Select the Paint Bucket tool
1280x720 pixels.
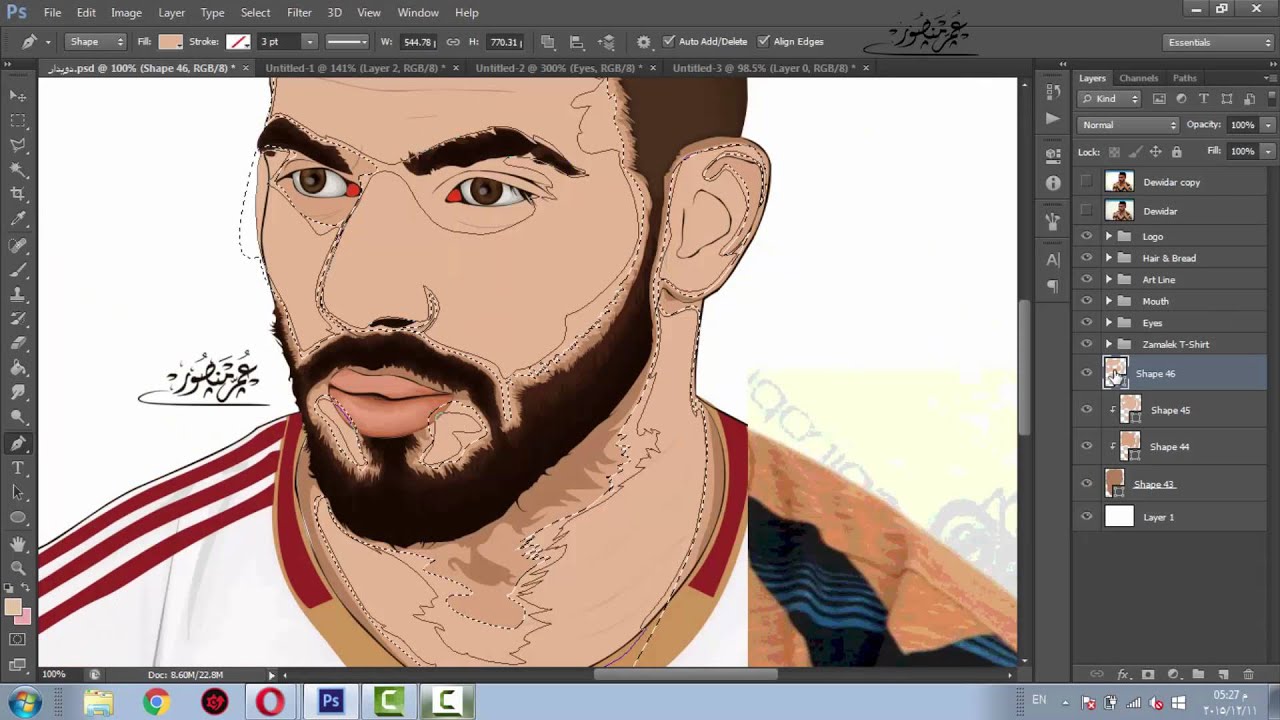pos(18,369)
